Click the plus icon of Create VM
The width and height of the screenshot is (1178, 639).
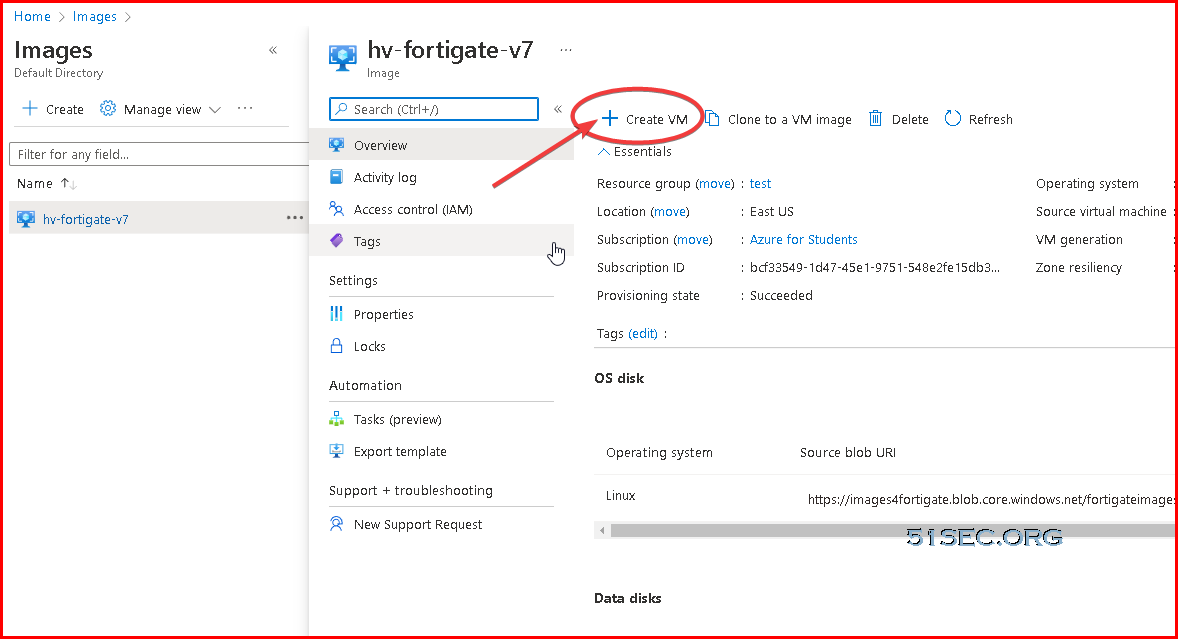pyautogui.click(x=610, y=119)
